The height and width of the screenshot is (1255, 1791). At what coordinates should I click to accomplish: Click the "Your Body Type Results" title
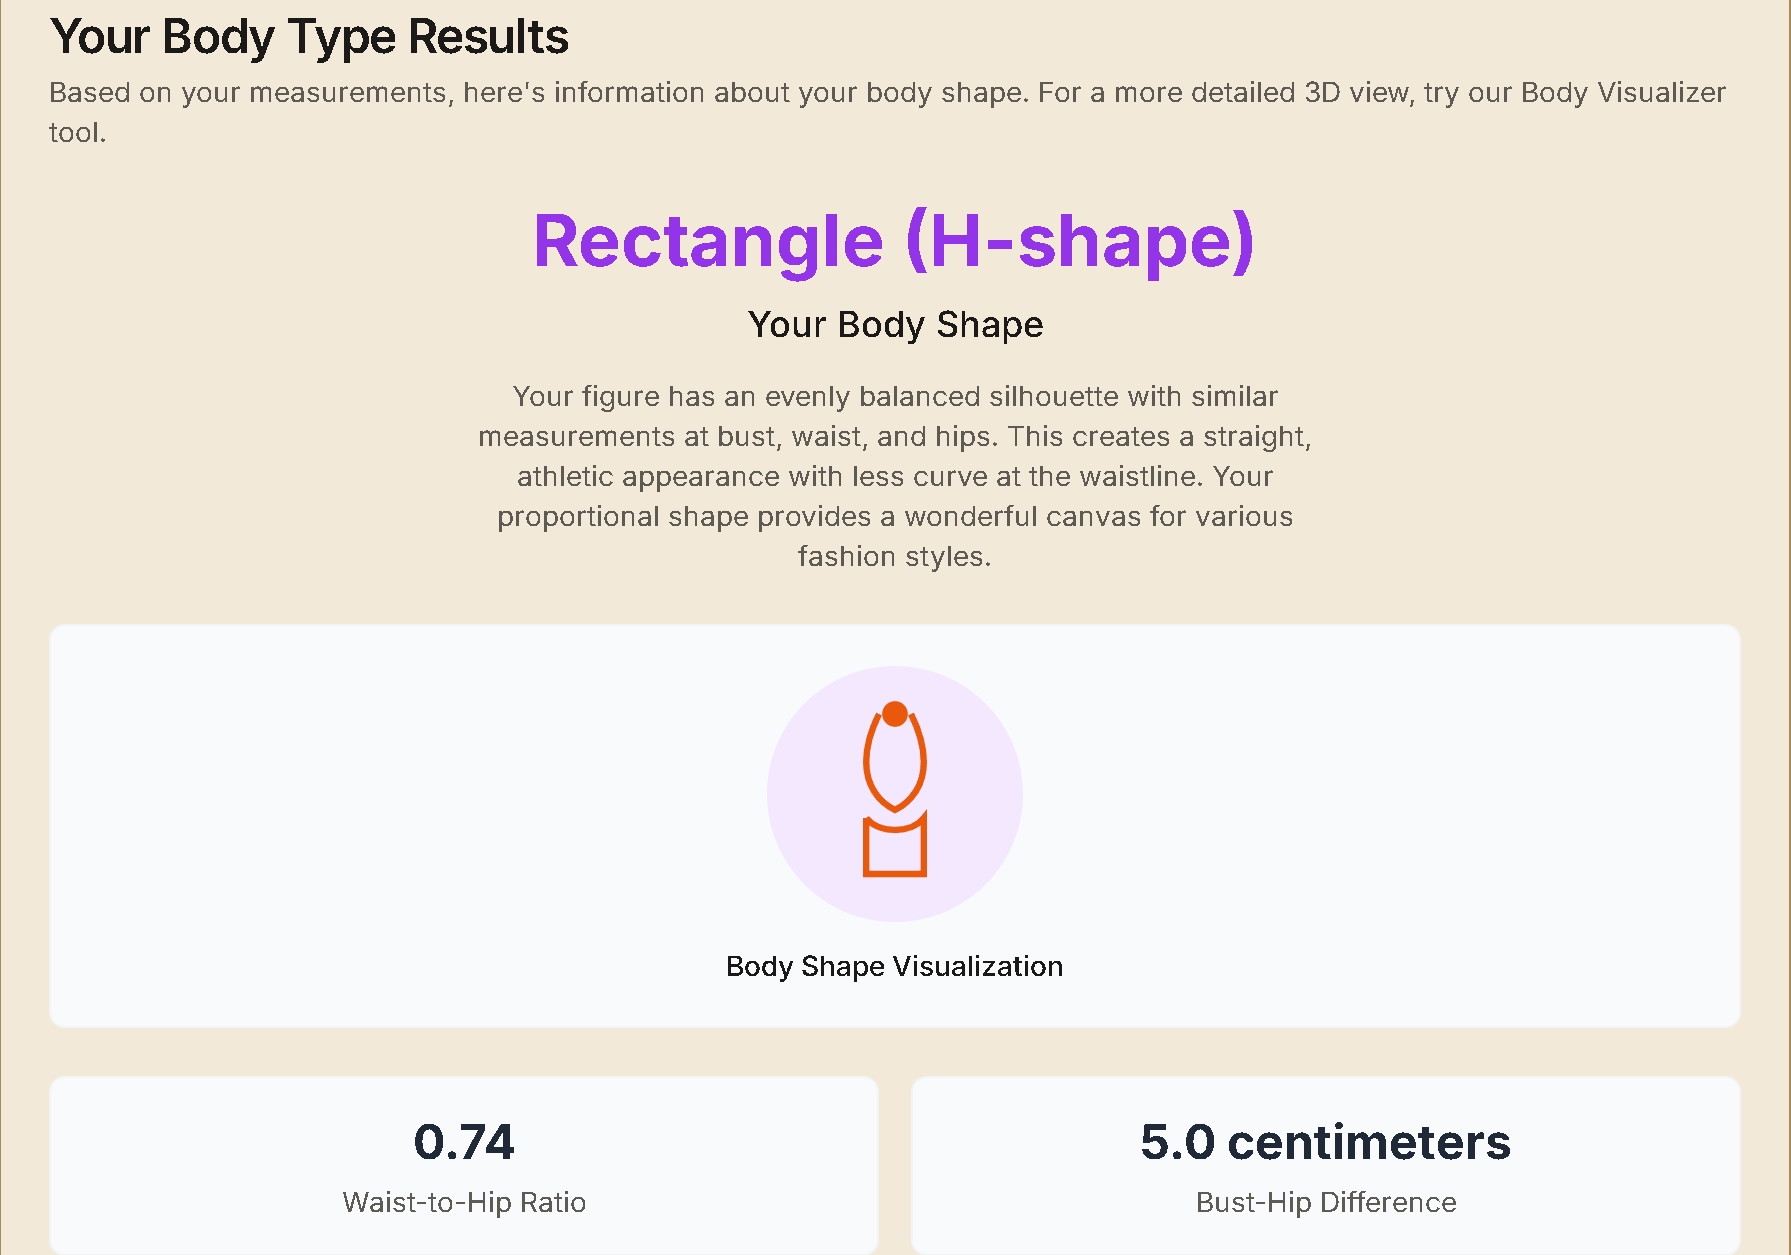309,37
